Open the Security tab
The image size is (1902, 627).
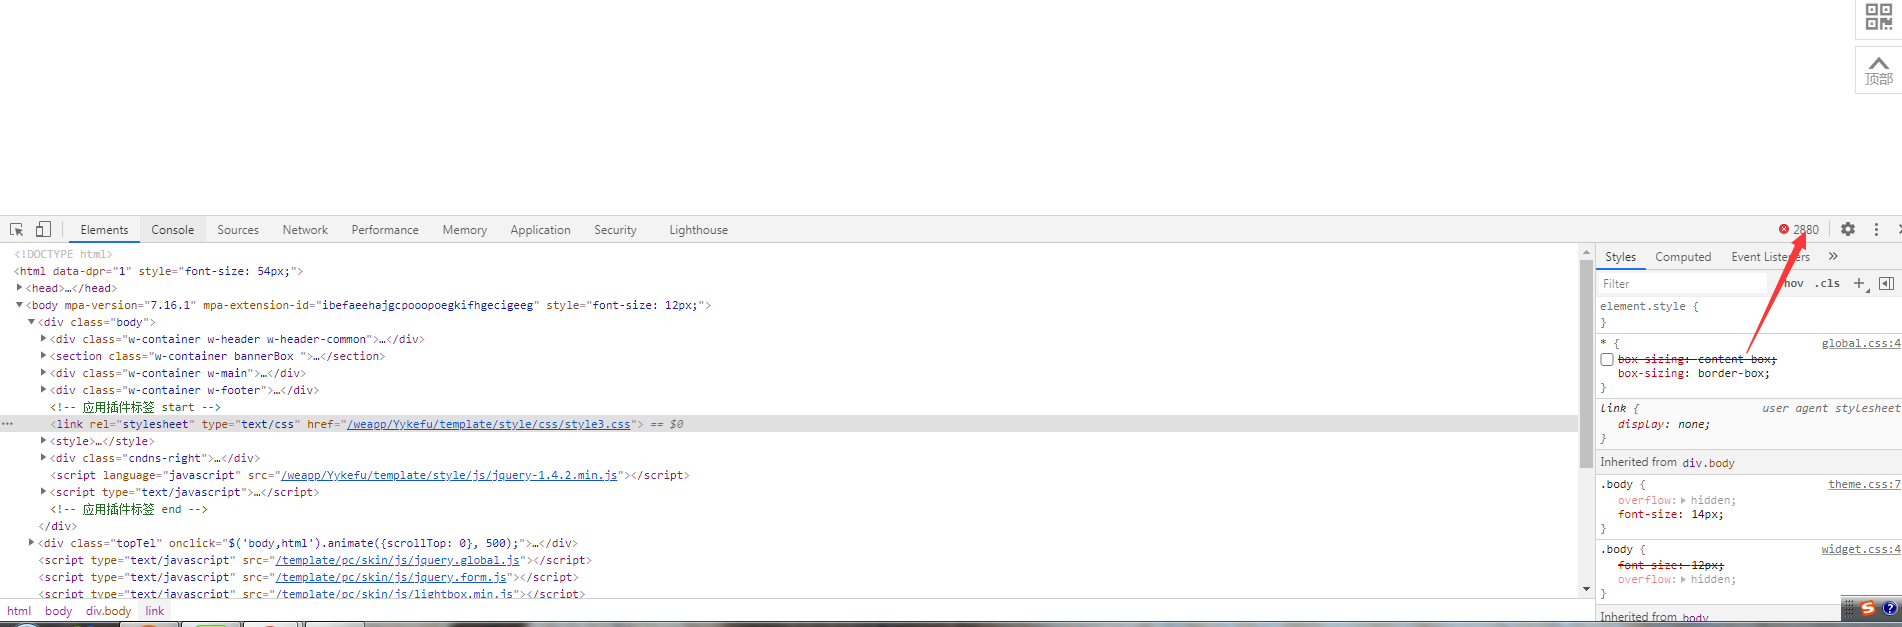(615, 230)
